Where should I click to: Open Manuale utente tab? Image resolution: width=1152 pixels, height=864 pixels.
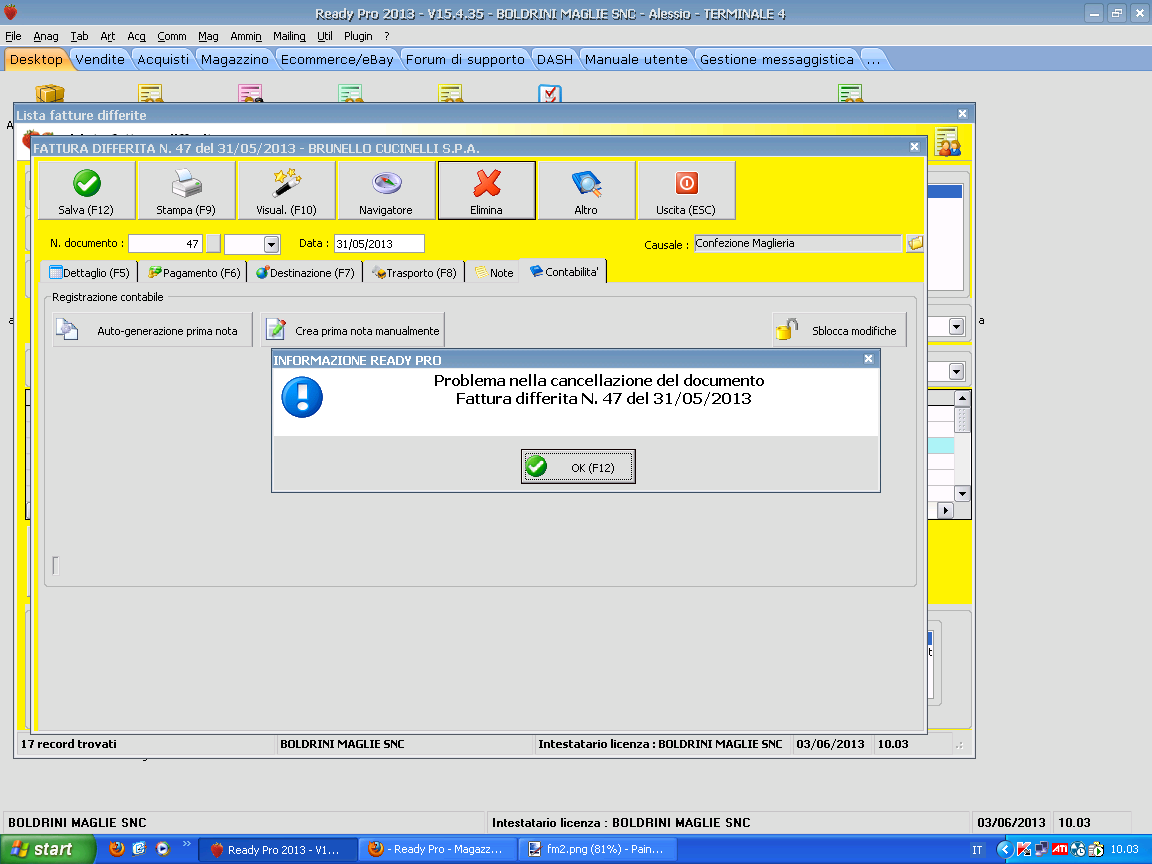(x=636, y=60)
